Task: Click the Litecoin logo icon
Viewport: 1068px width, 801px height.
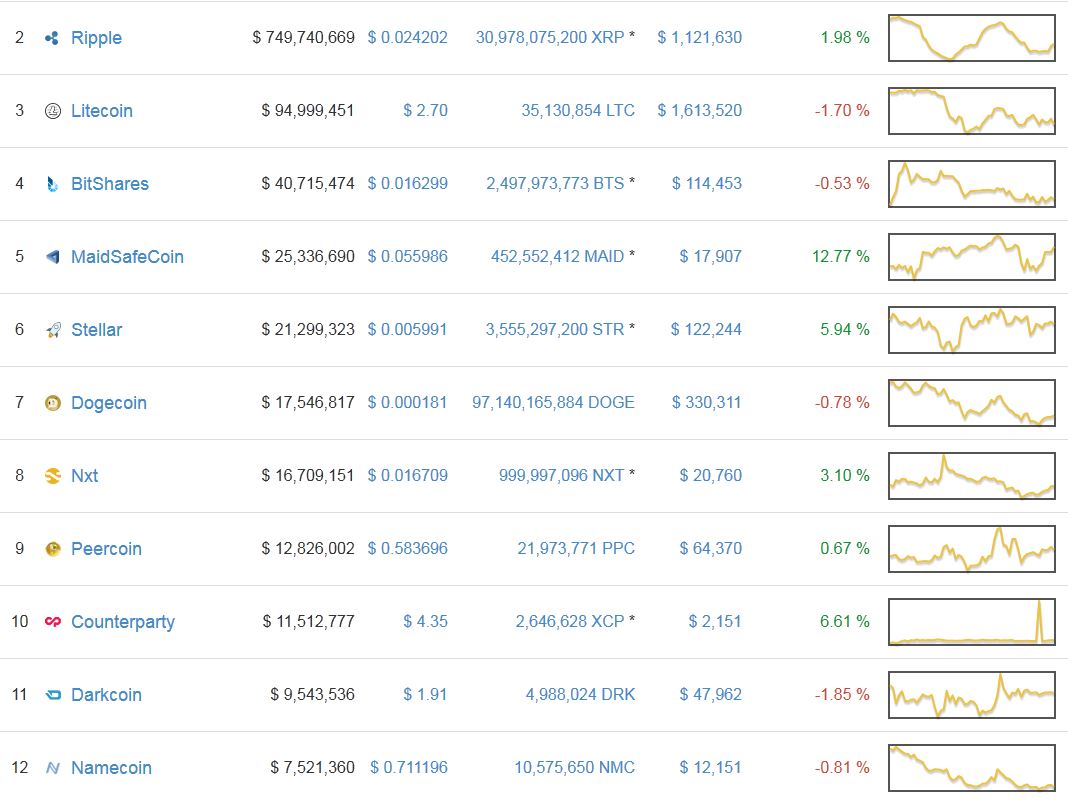Action: (x=52, y=111)
